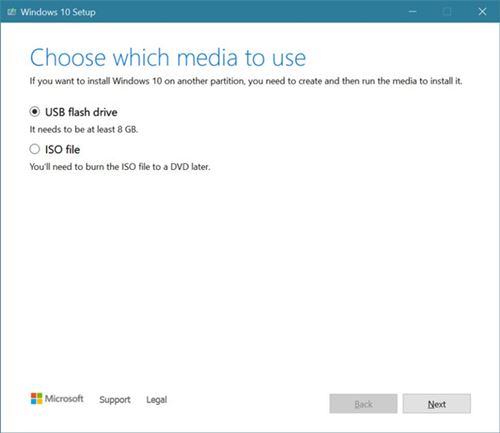
Task: Click the "ISO file" option label
Action: pyautogui.click(x=62, y=149)
